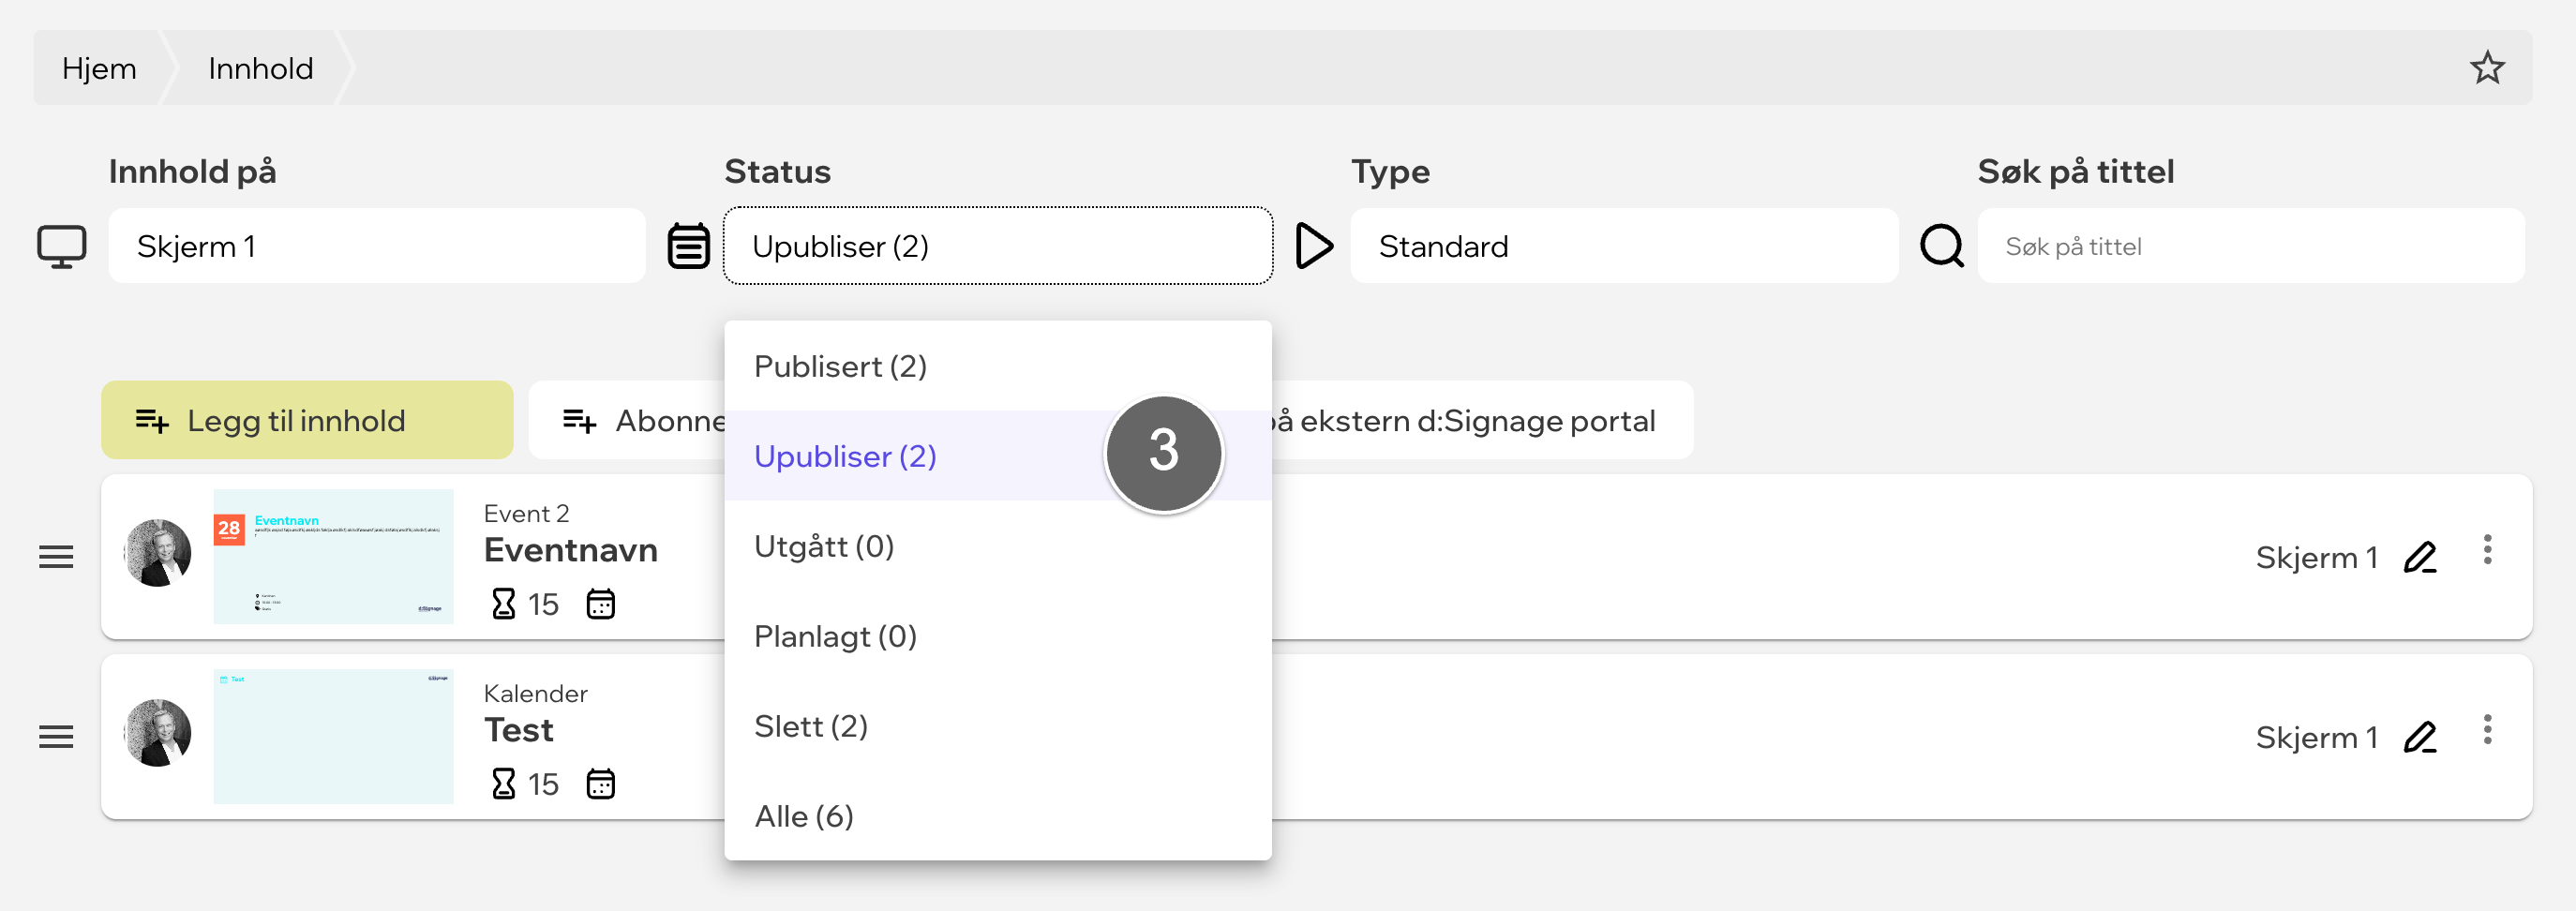Select Slett (2) status option
The width and height of the screenshot is (2576, 911).
click(x=998, y=726)
